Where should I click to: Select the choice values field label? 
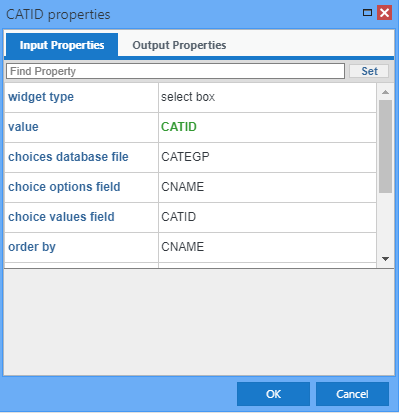pyautogui.click(x=61, y=217)
